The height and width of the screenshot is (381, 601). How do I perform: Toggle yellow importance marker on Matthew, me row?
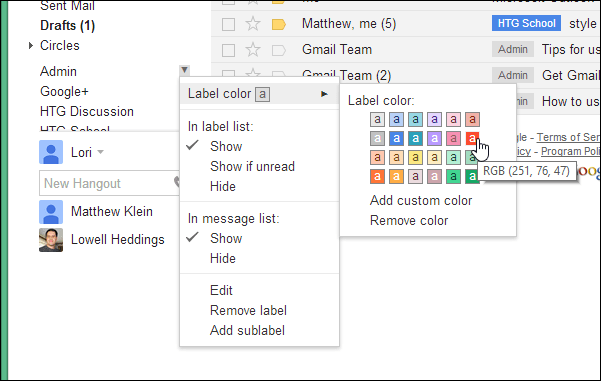coord(279,25)
